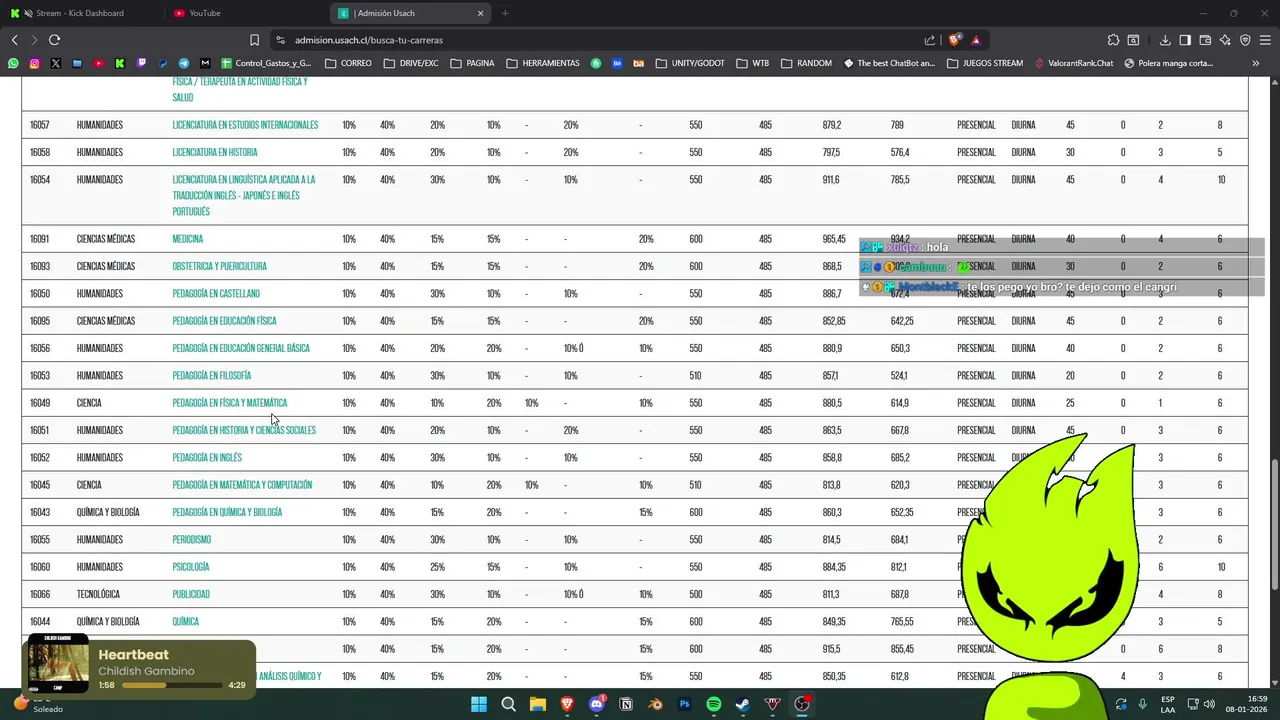Open Discord from taskbar
The height and width of the screenshot is (720, 1280).
pyautogui.click(x=597, y=704)
